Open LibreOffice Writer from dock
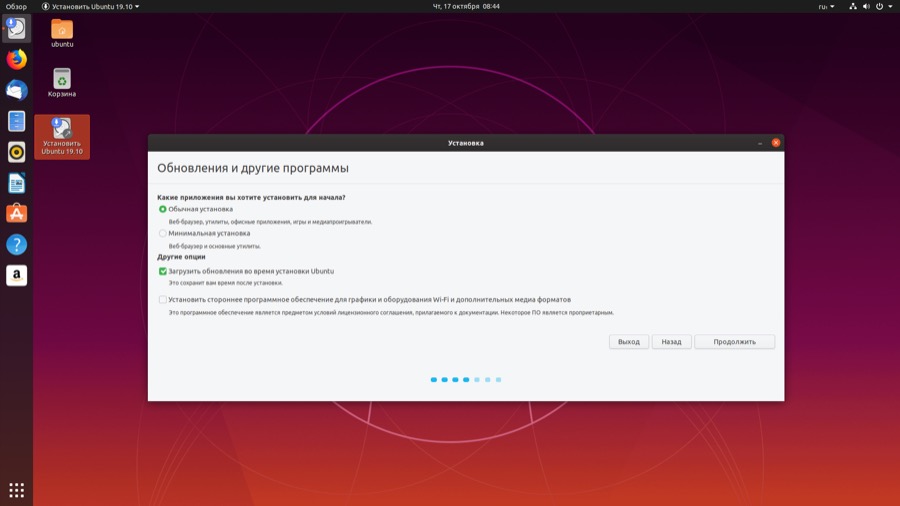Screen dimensions: 900x506 [x=16, y=183]
